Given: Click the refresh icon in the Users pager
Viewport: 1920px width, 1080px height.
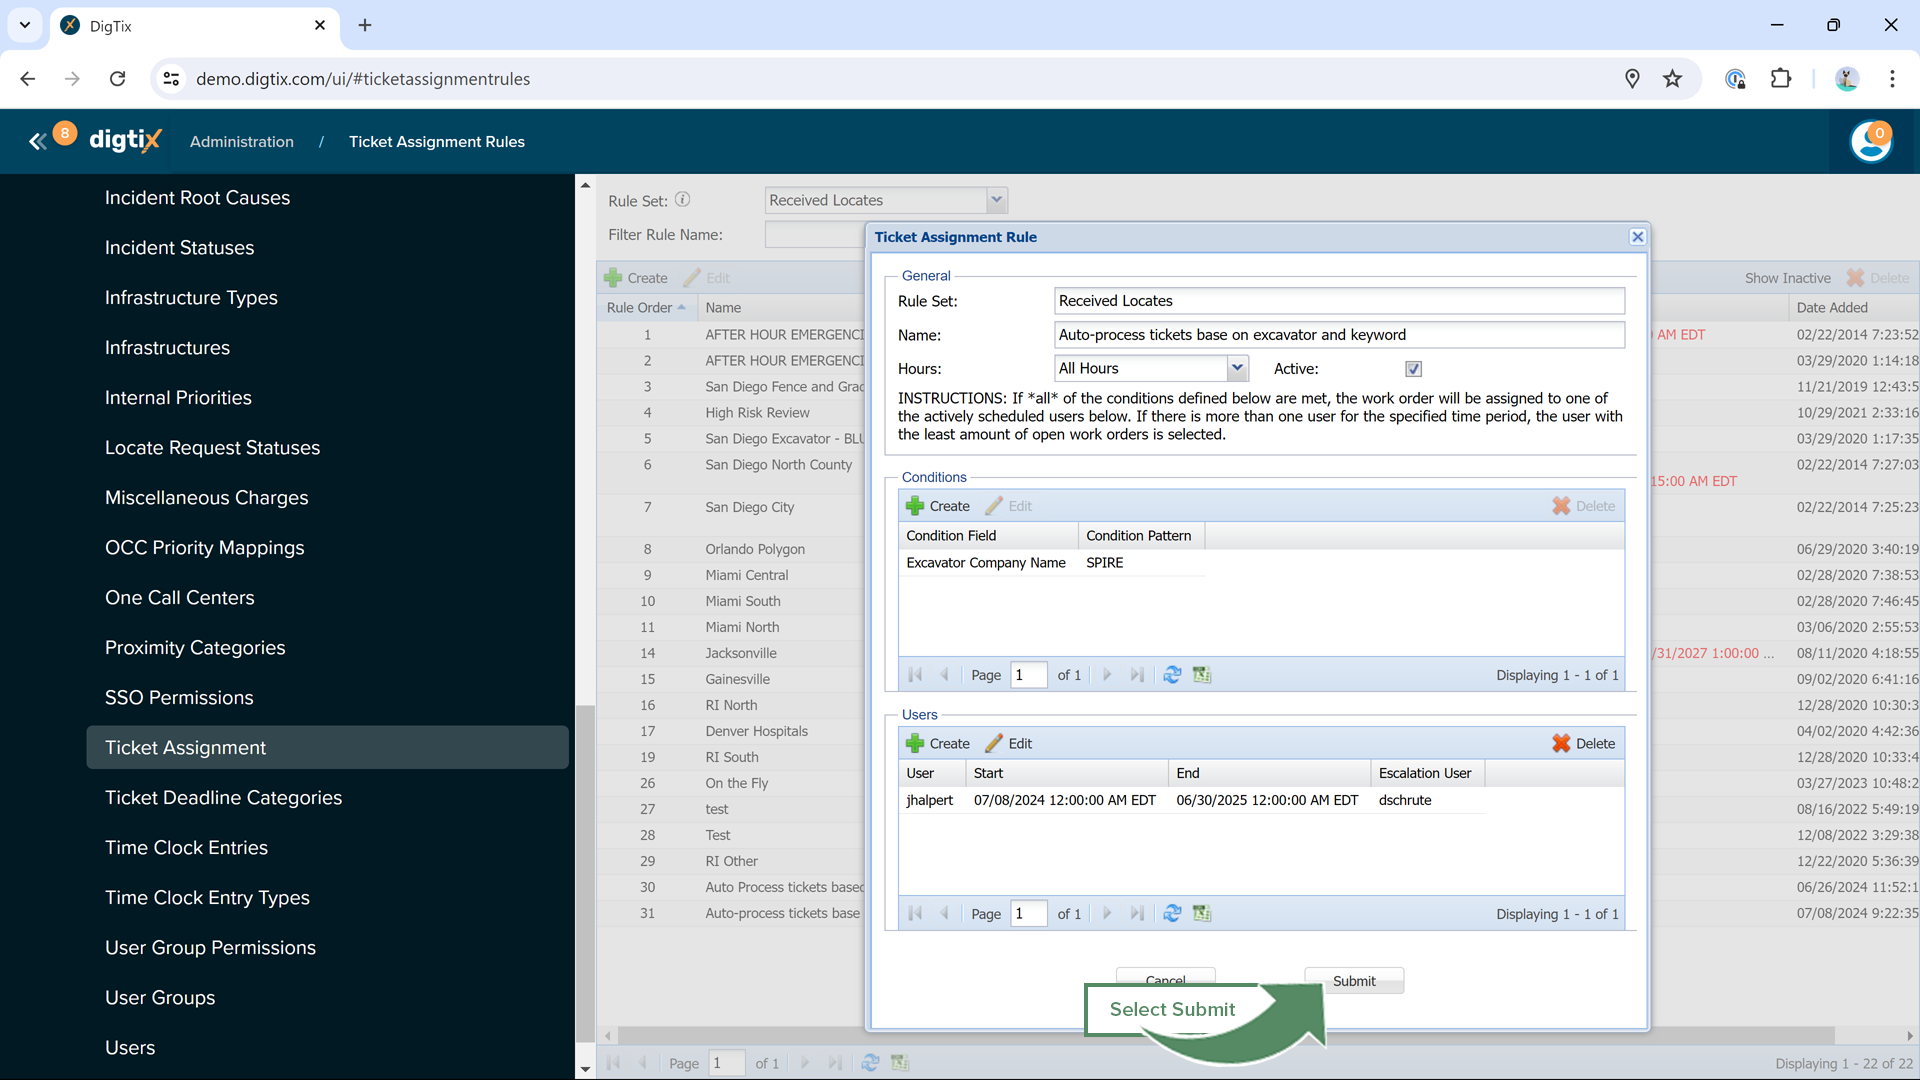Looking at the screenshot, I should (1172, 913).
